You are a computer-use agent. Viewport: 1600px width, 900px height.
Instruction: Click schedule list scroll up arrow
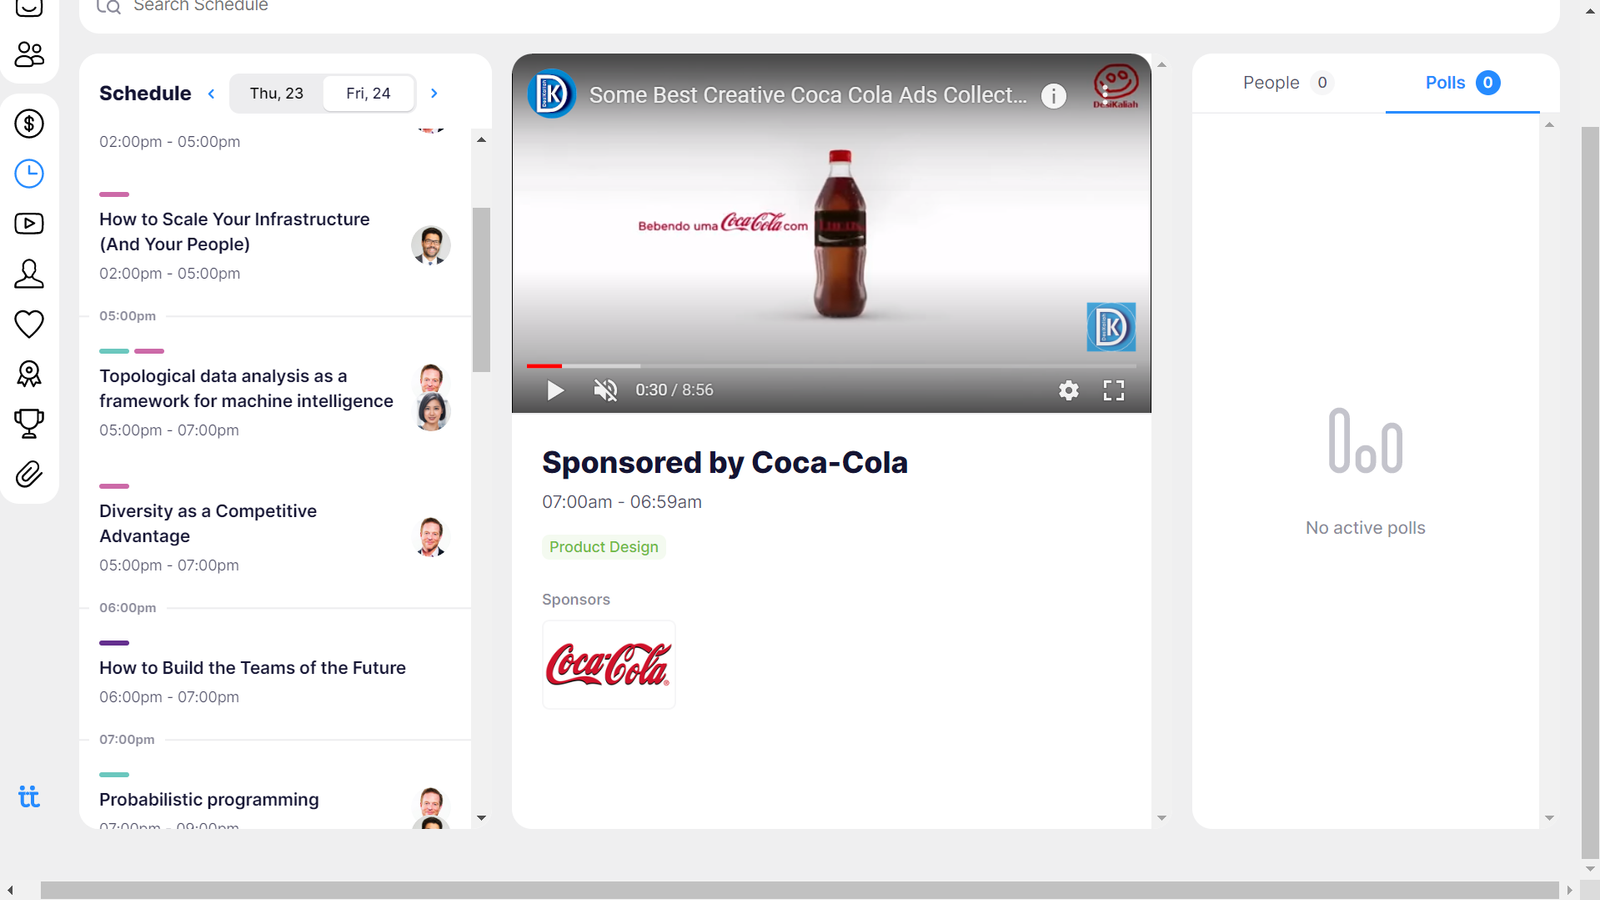click(x=481, y=140)
